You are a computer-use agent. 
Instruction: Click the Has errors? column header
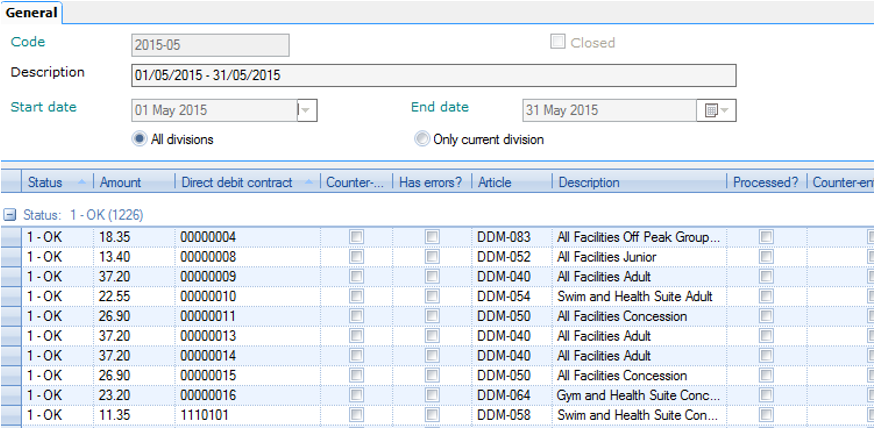(431, 182)
